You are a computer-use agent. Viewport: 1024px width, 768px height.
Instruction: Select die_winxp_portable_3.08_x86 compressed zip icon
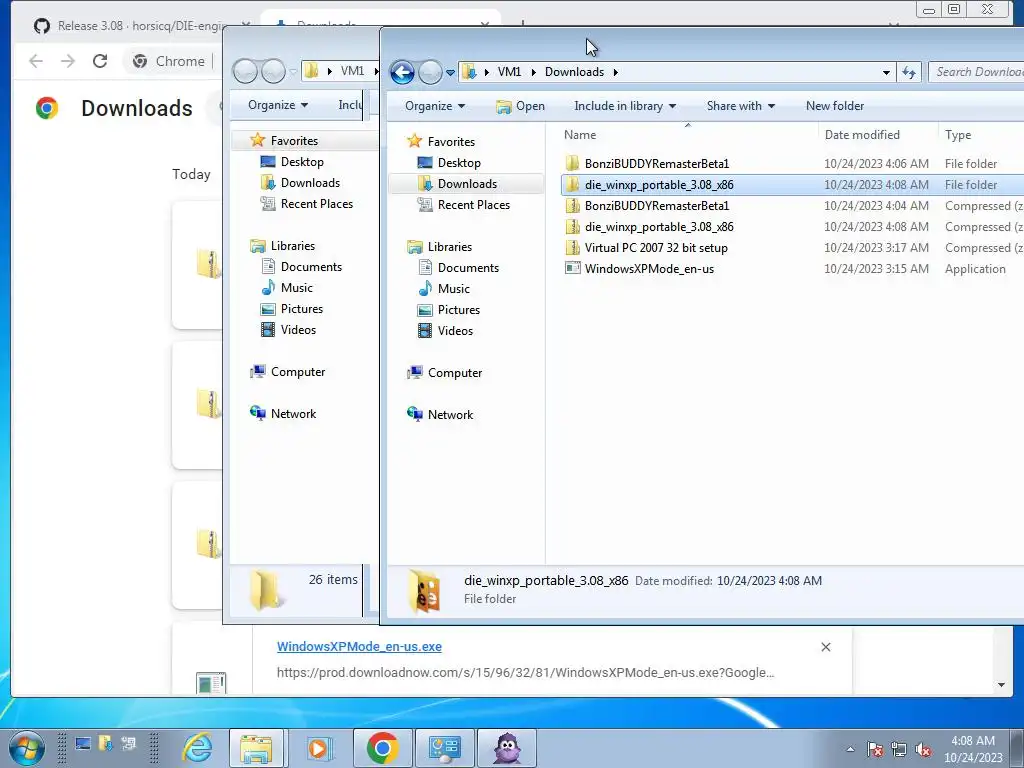pyautogui.click(x=572, y=227)
